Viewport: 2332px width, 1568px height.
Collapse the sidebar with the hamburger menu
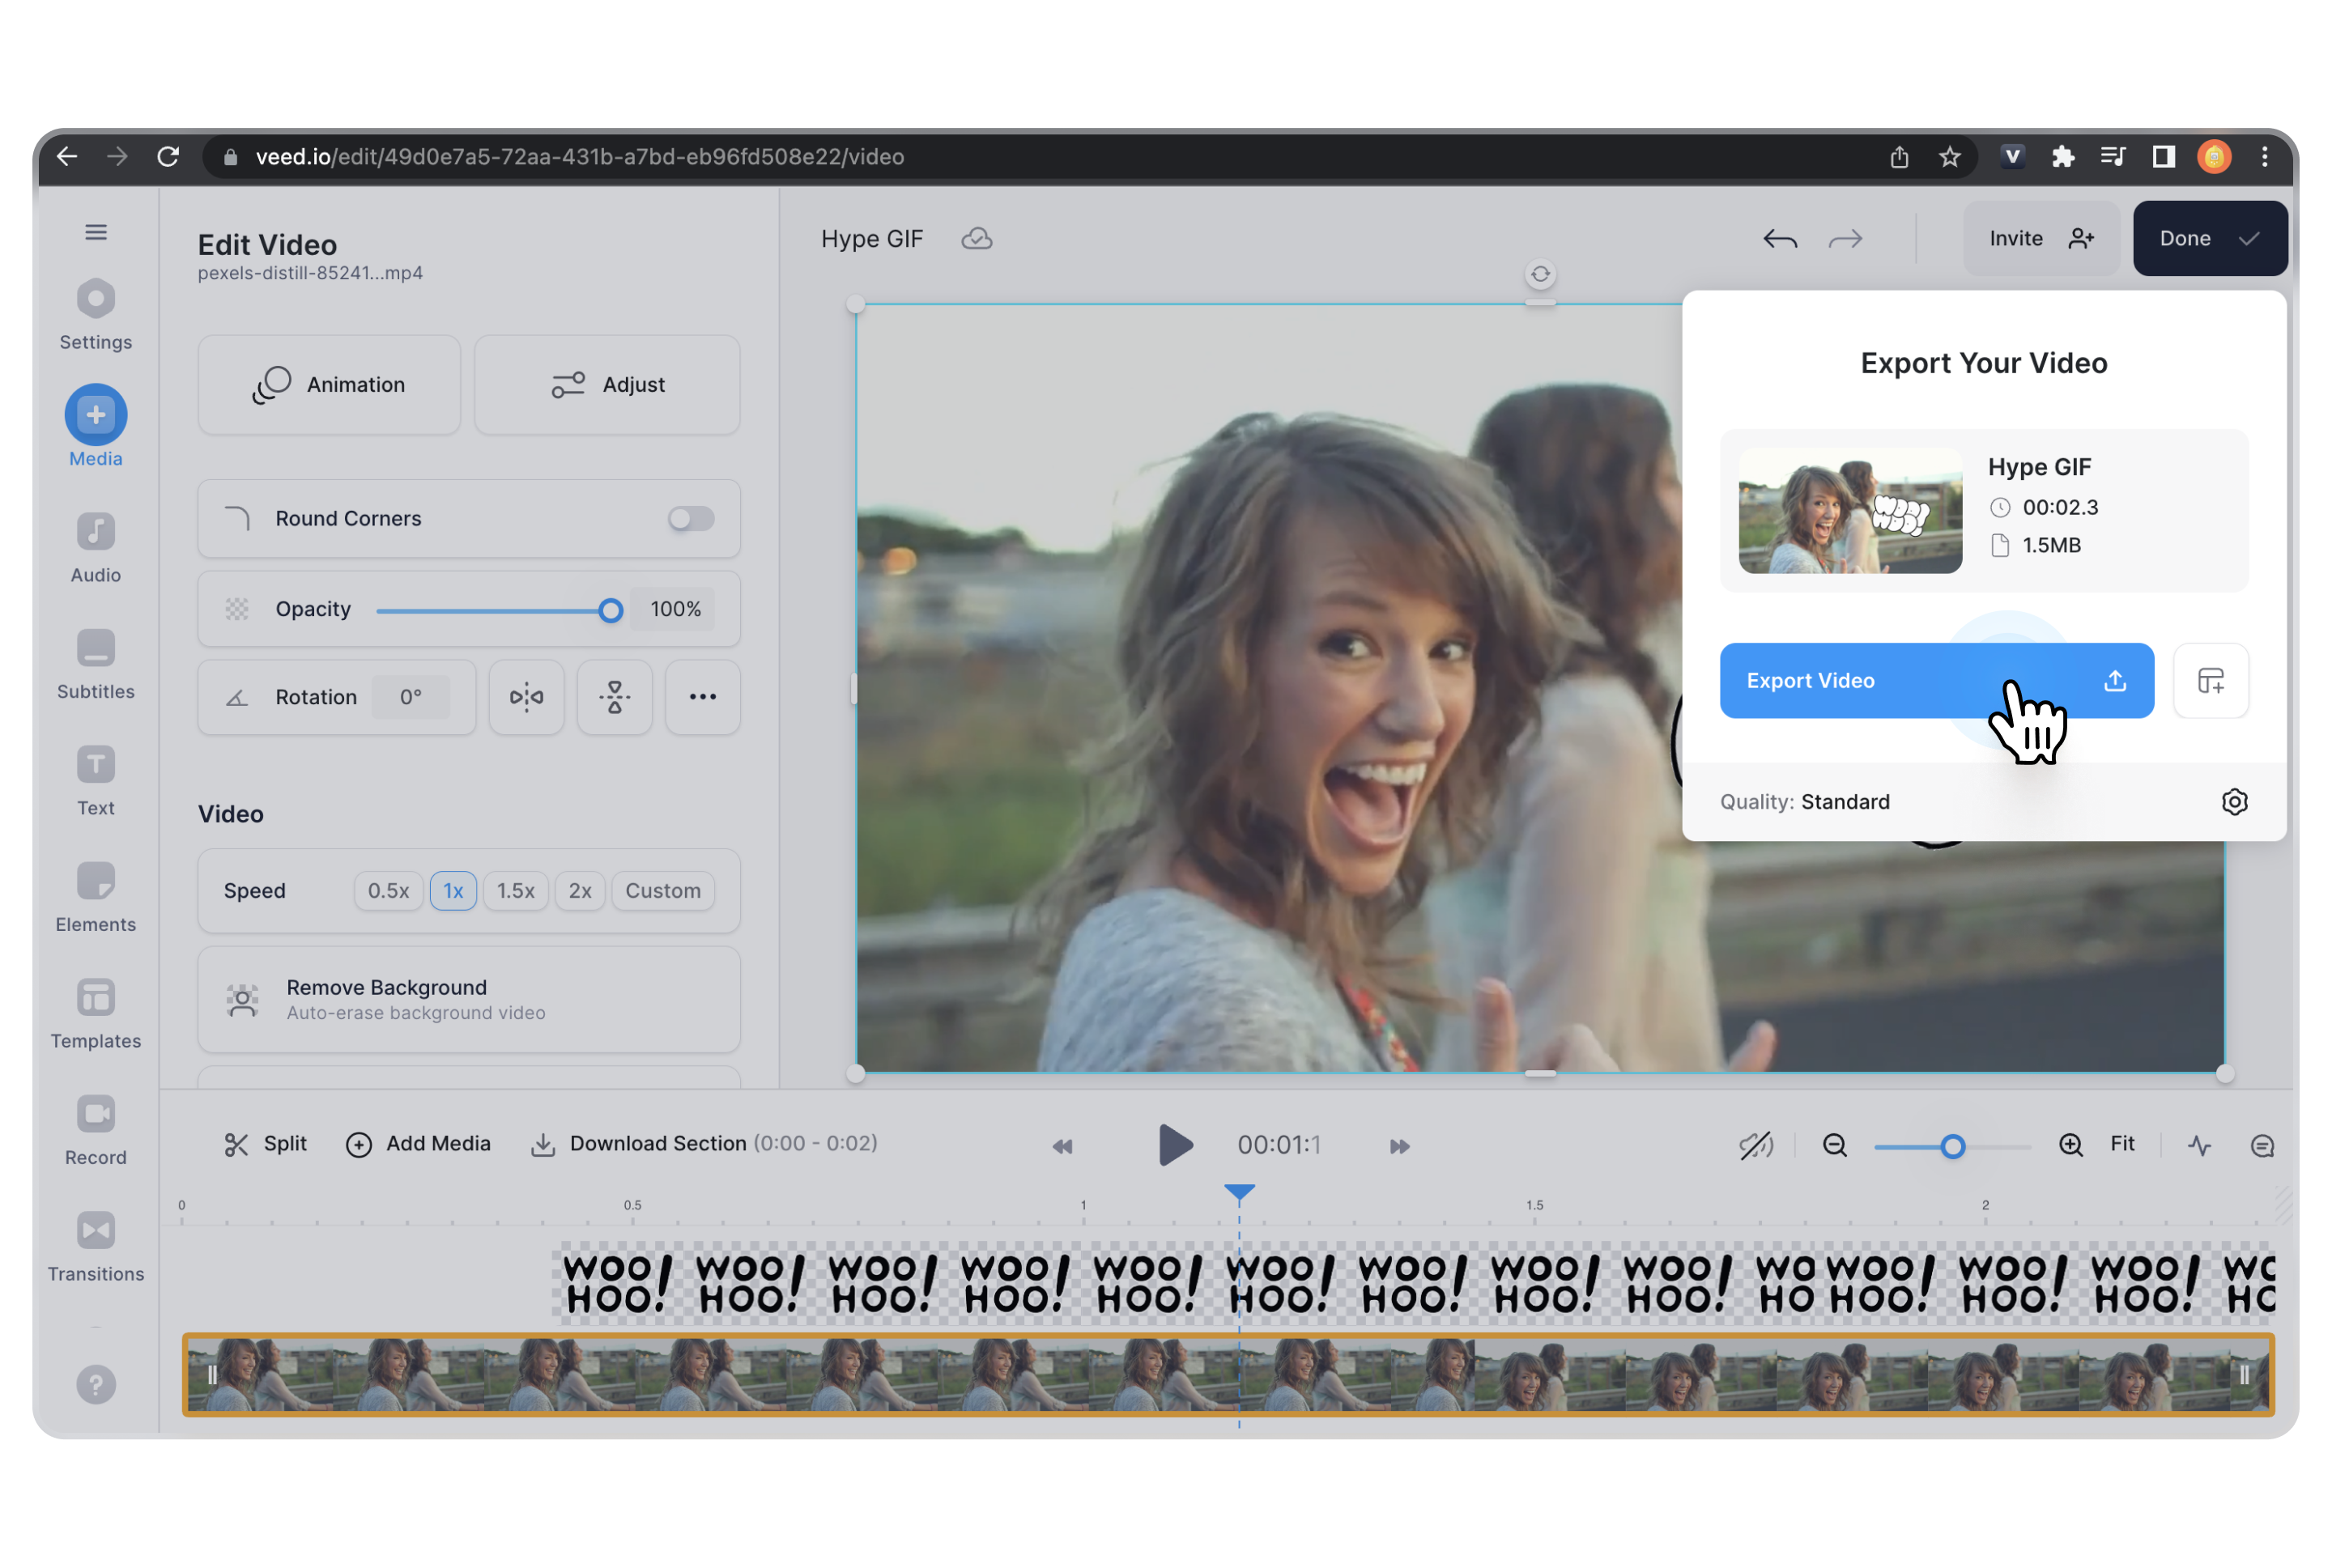(95, 231)
